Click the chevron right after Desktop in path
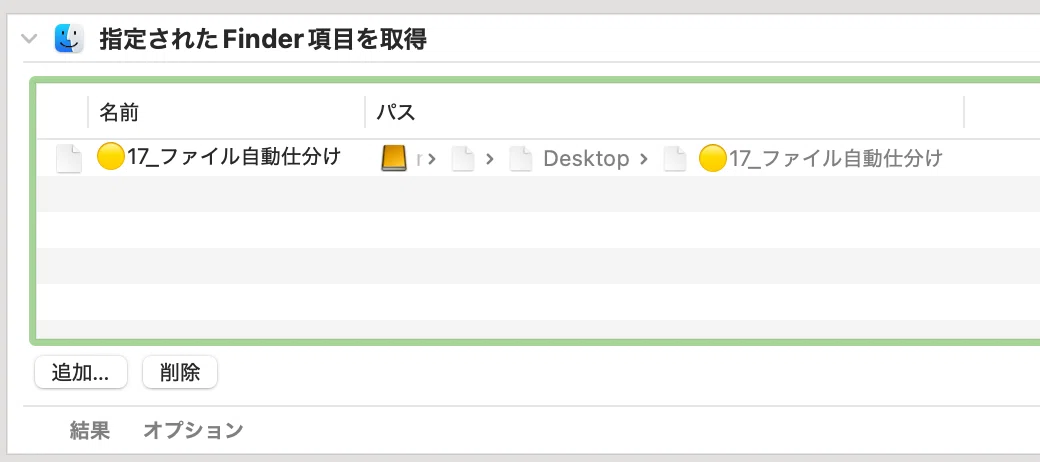 pos(643,159)
